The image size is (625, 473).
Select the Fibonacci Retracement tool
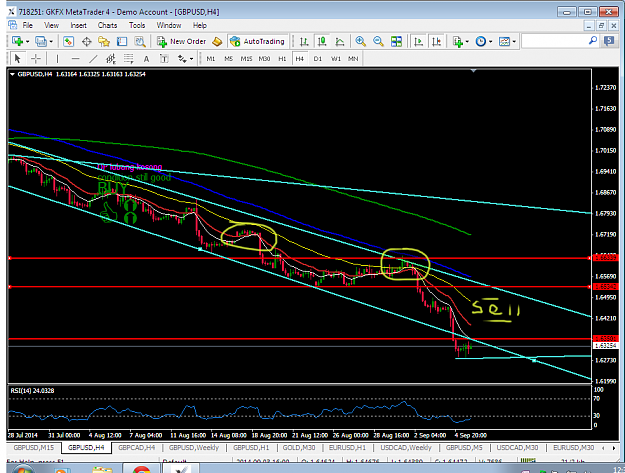[128, 59]
